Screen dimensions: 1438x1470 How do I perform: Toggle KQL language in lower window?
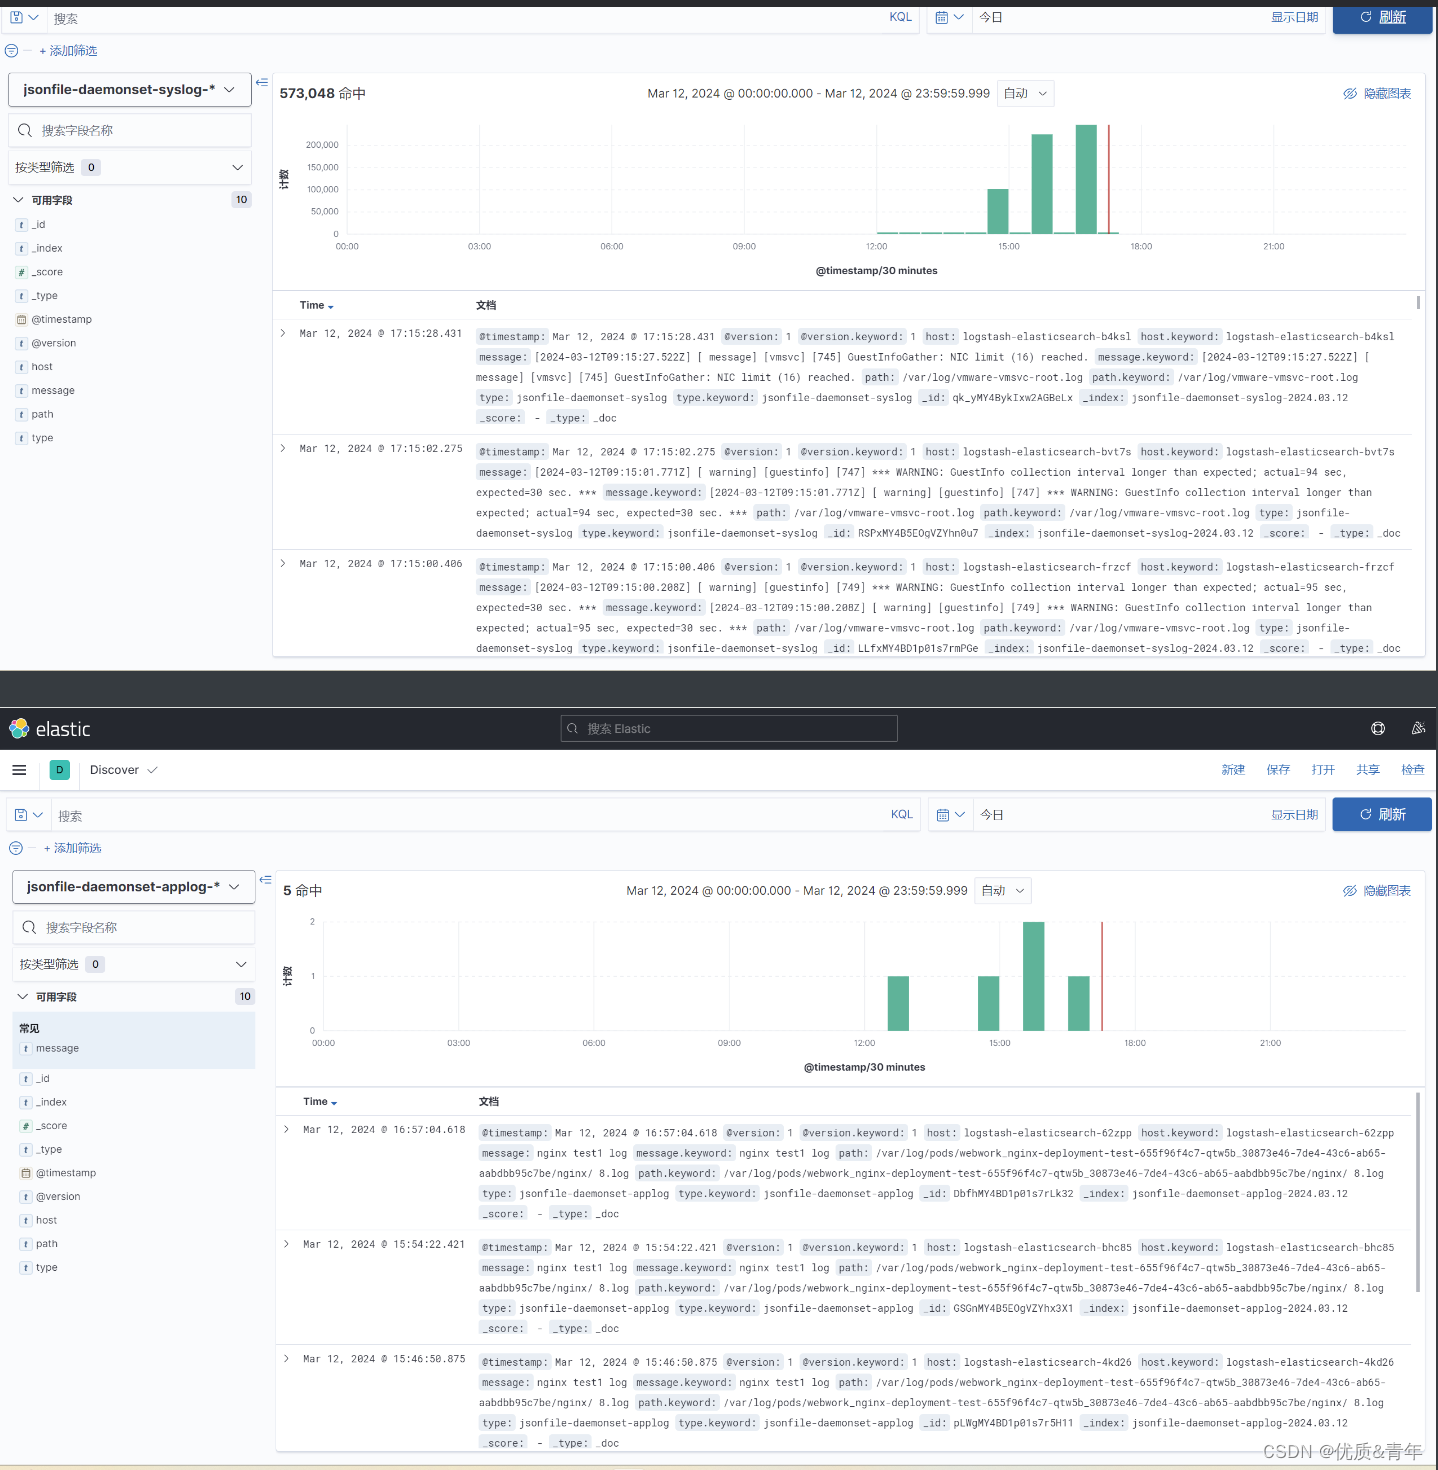(x=902, y=815)
